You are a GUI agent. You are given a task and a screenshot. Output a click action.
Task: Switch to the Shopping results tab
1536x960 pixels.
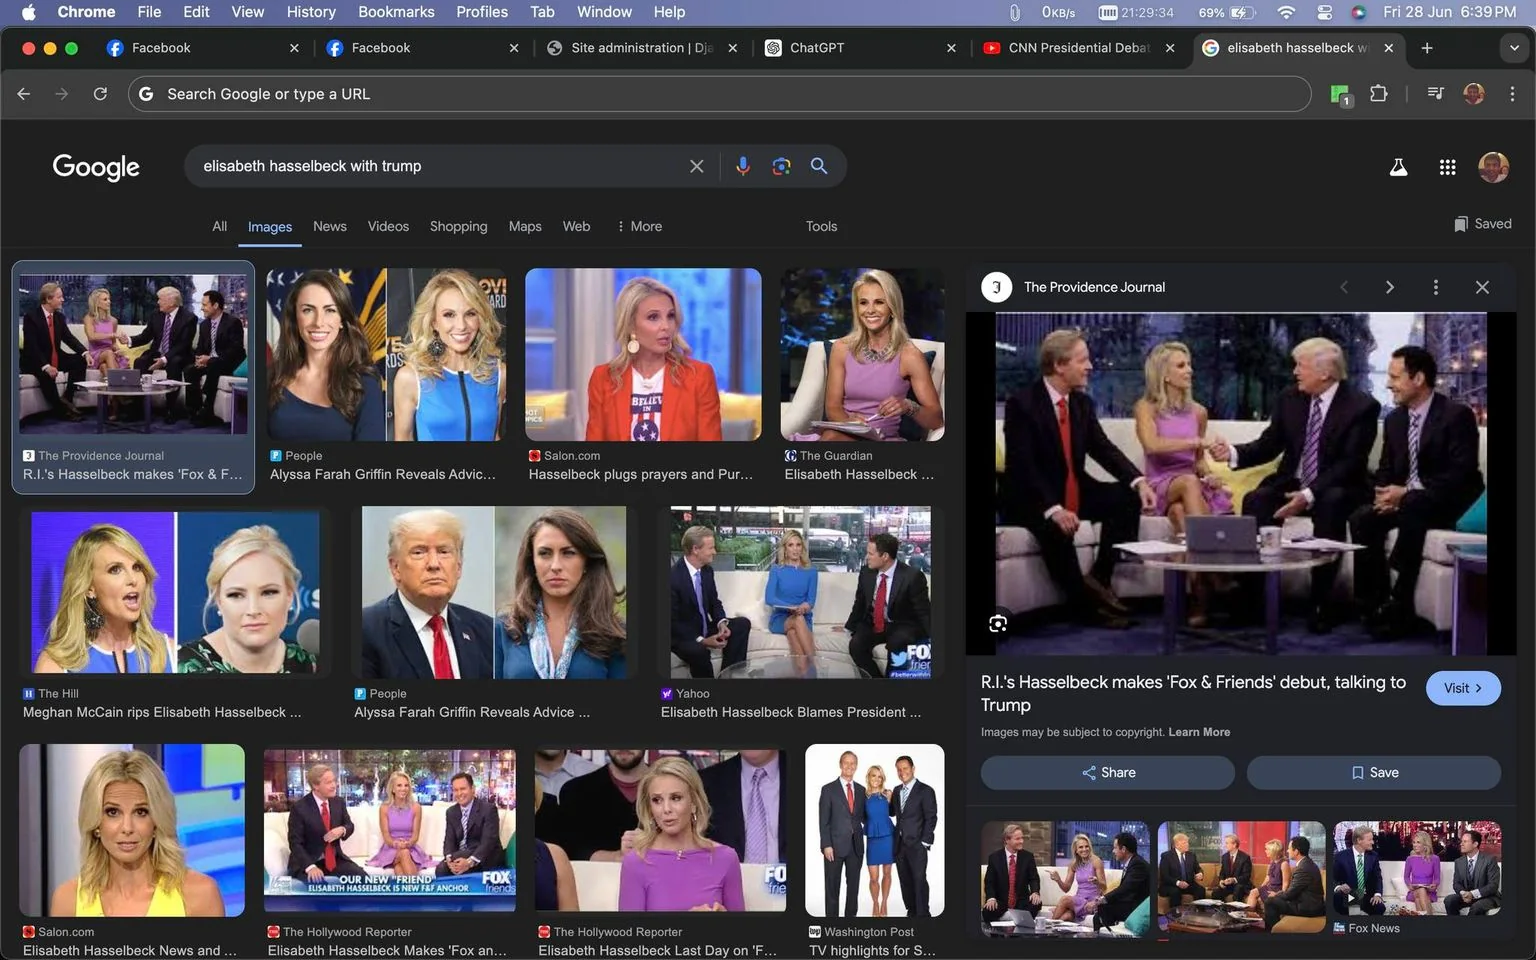(458, 226)
